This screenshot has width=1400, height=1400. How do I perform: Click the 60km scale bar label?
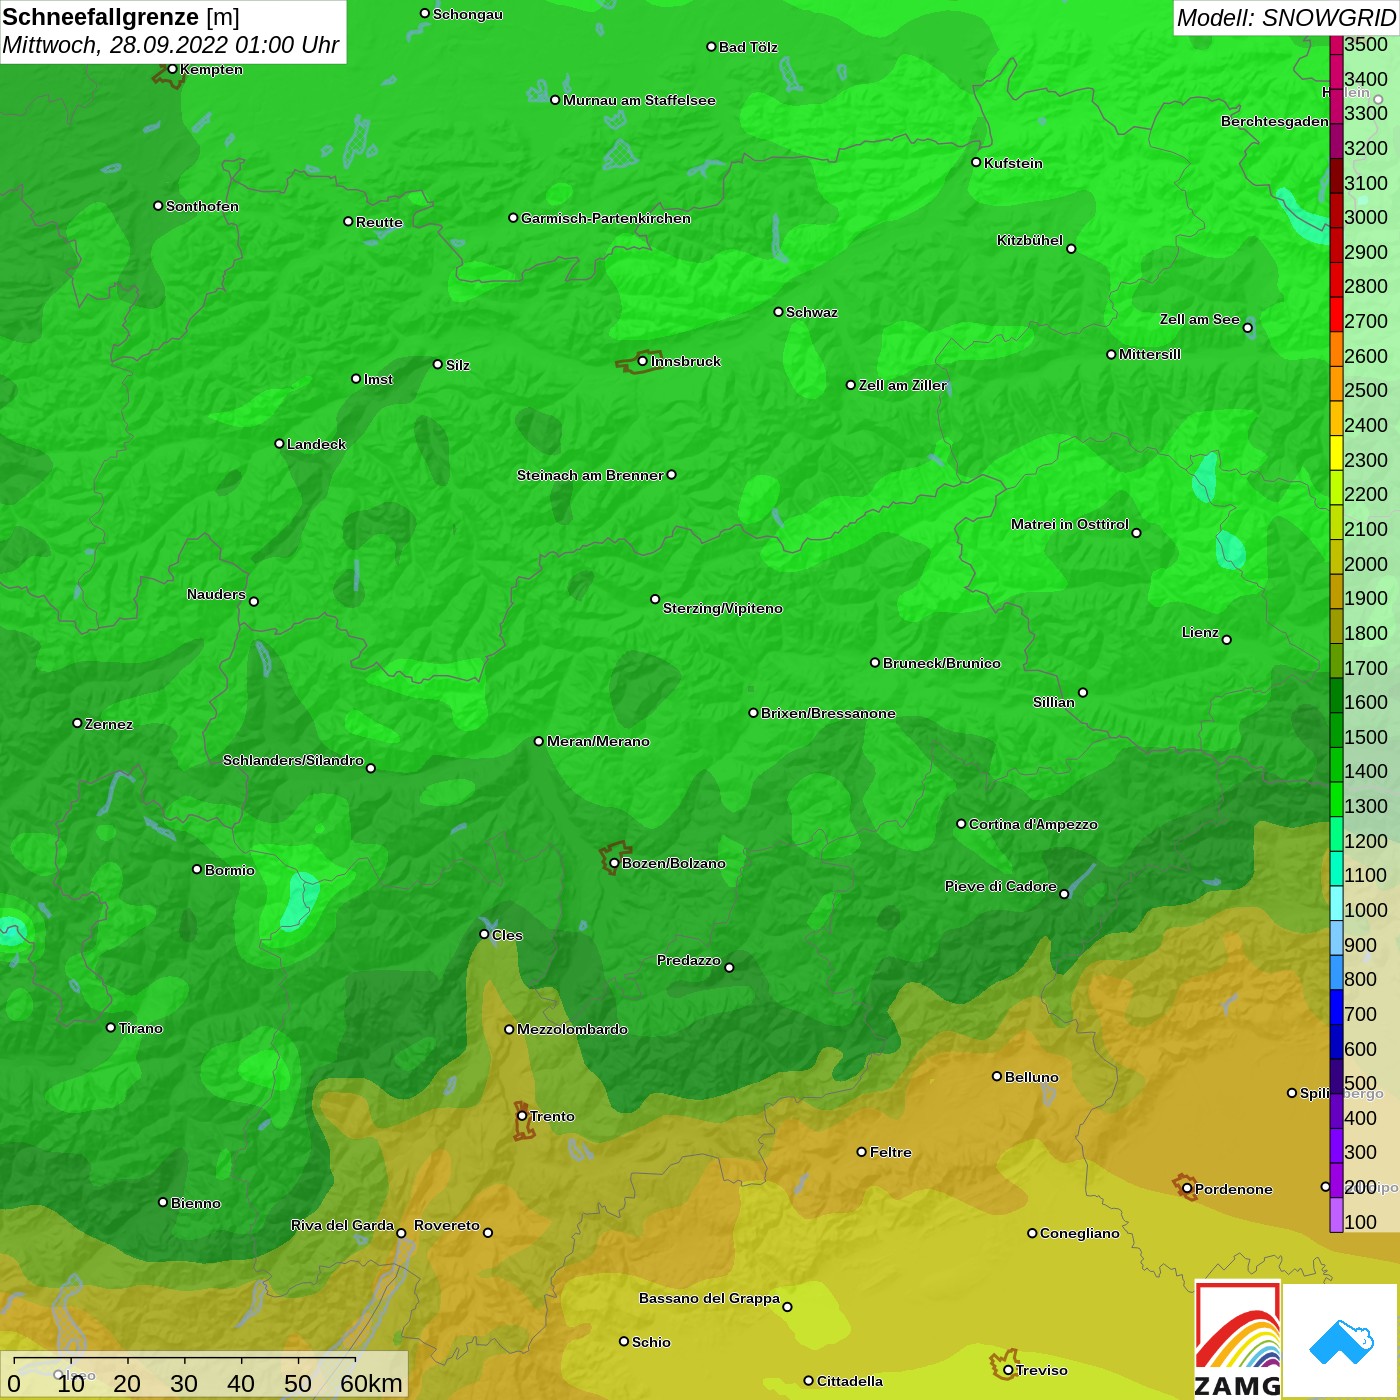pyautogui.click(x=371, y=1383)
